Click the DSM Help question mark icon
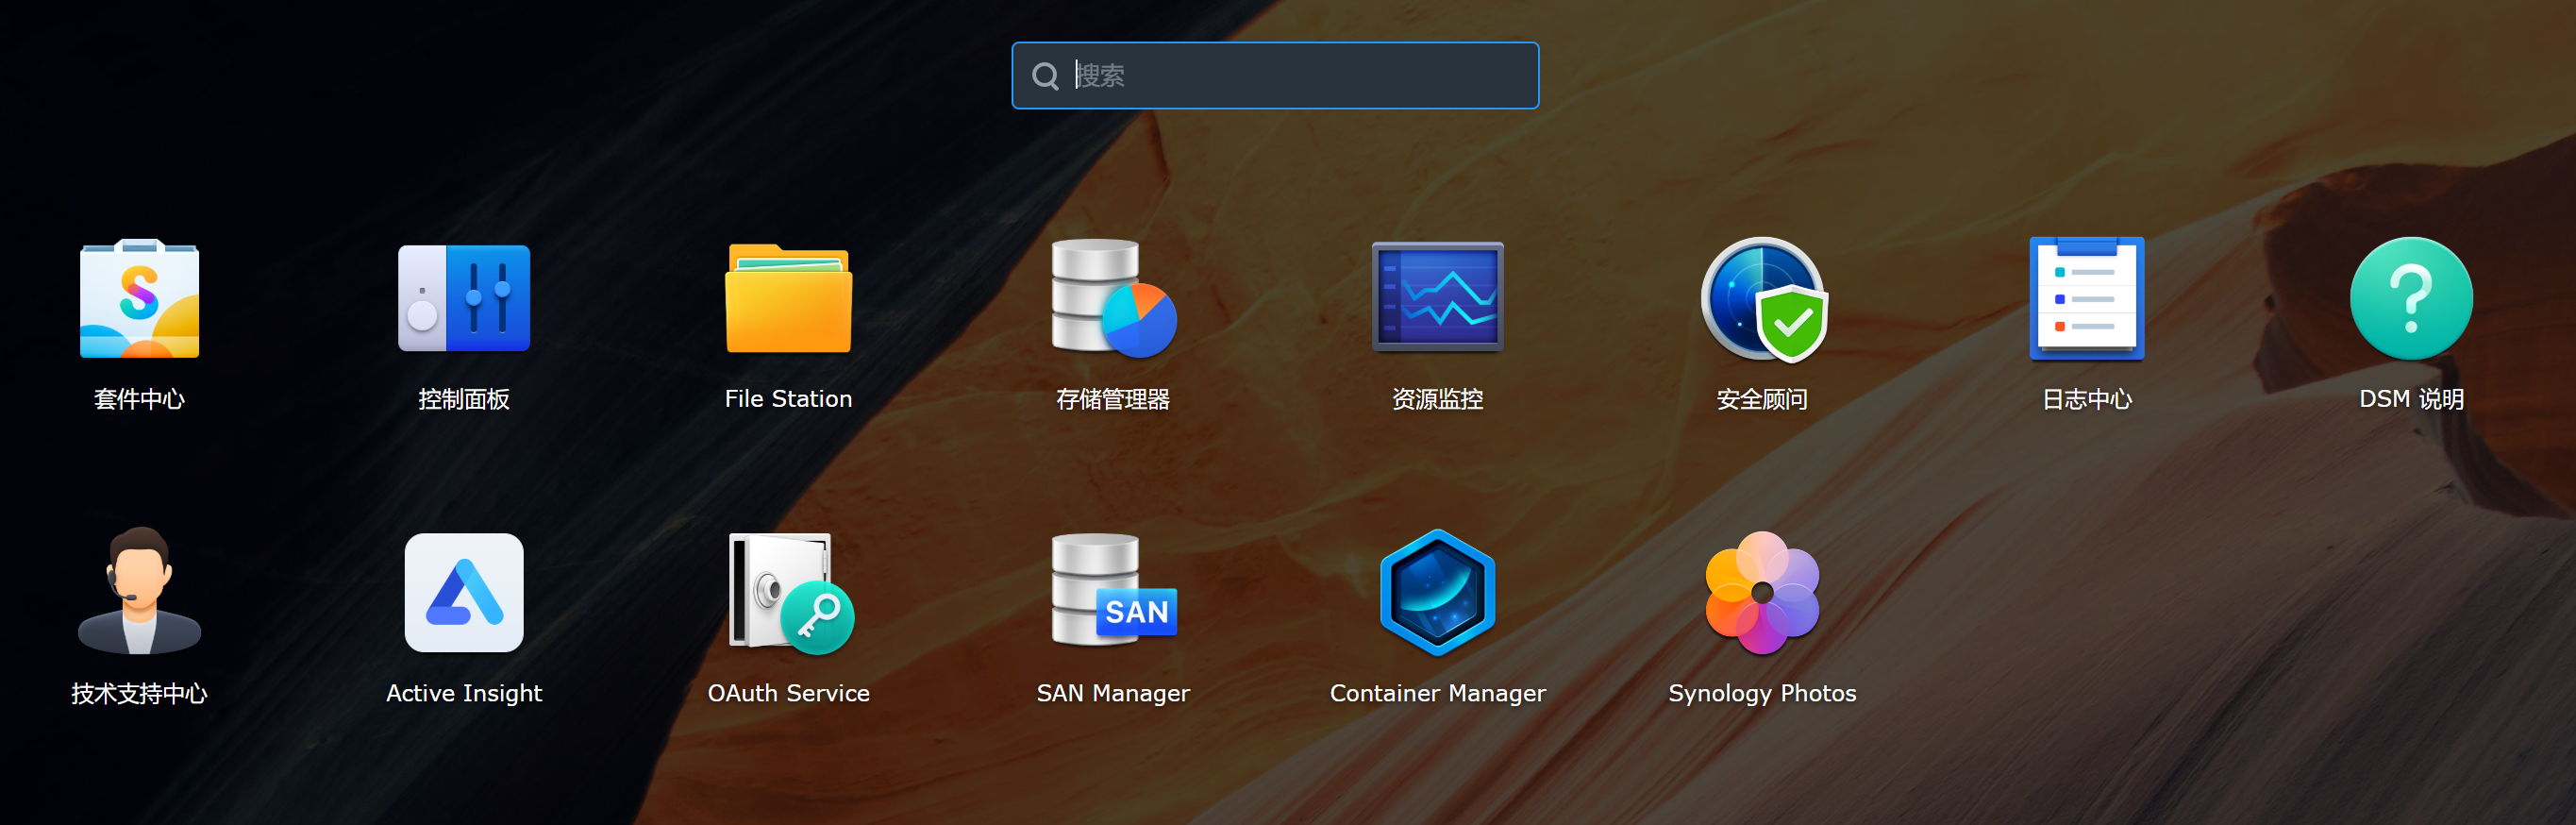Viewport: 2576px width, 825px height. tap(2410, 298)
